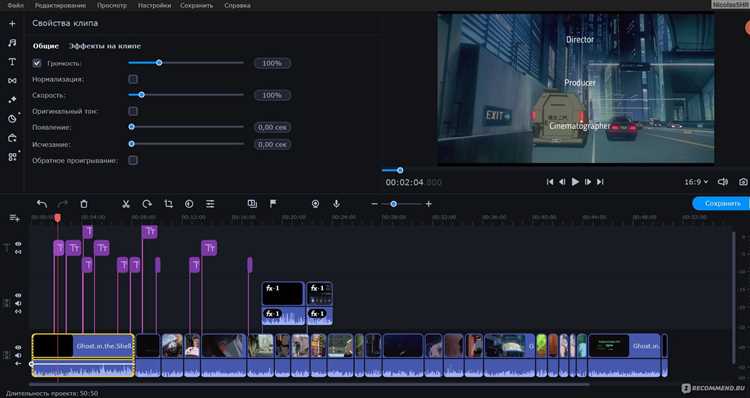Click the red playhead marker on ruler
This screenshot has width=750, height=398.
coord(57,218)
